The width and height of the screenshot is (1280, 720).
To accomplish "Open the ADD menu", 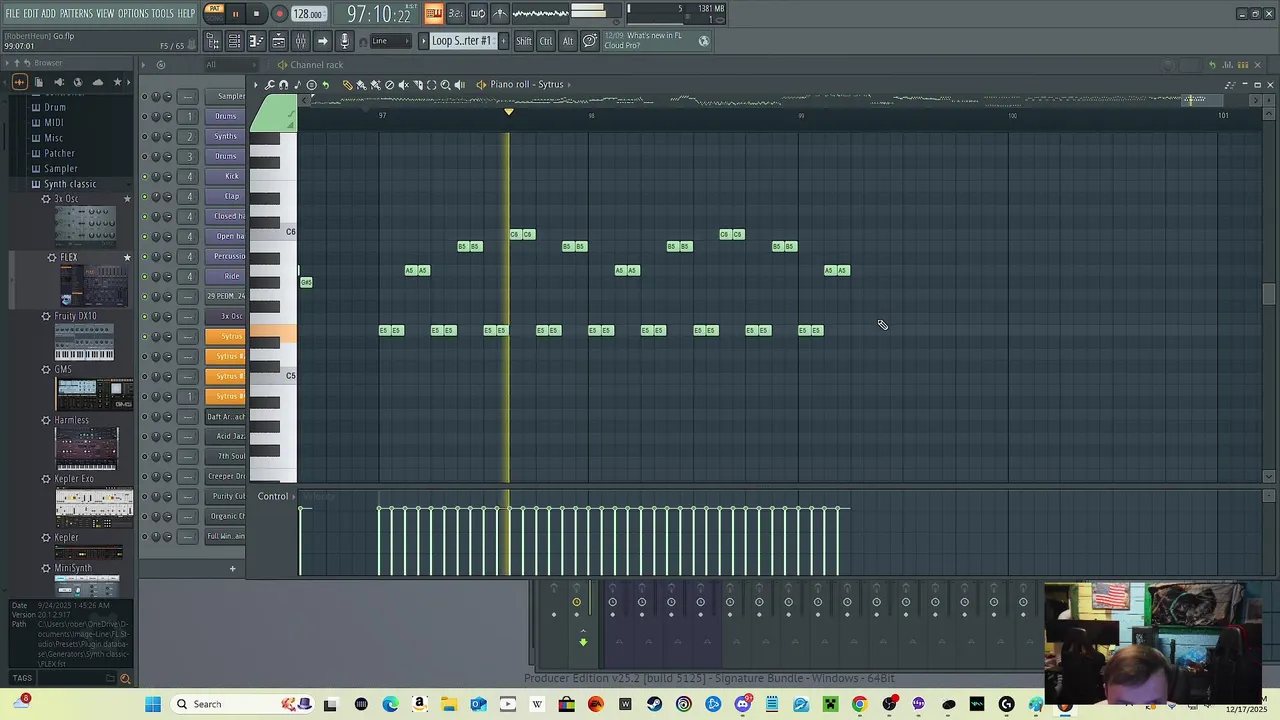I will [x=48, y=13].
